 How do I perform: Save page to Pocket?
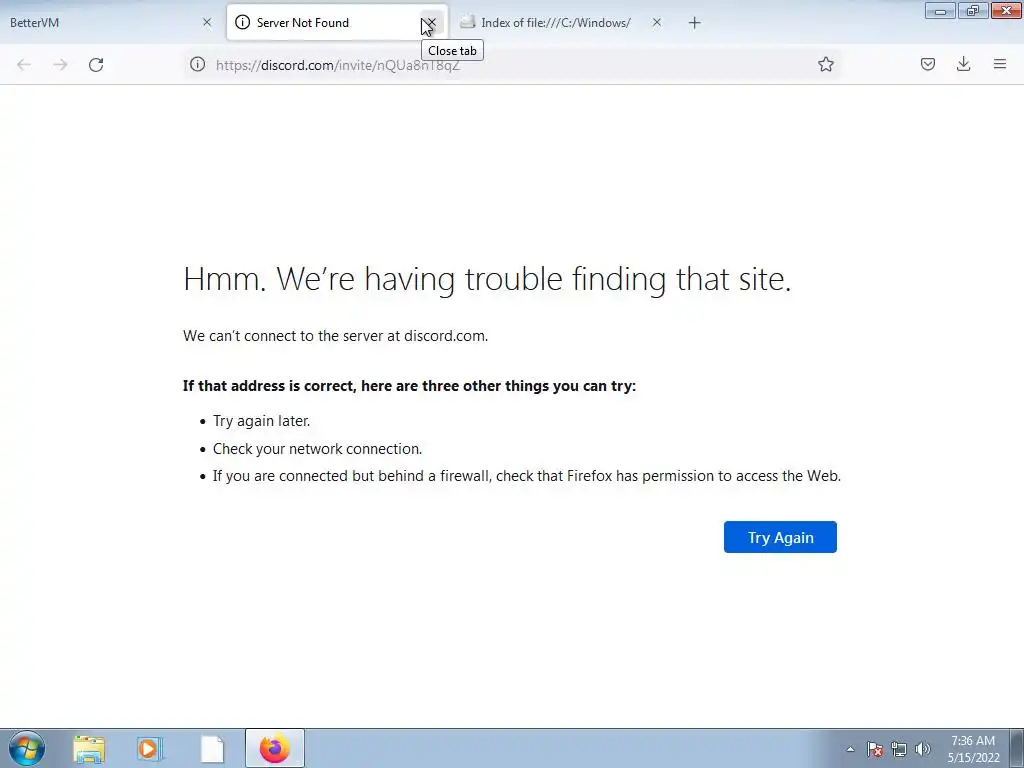click(x=927, y=64)
